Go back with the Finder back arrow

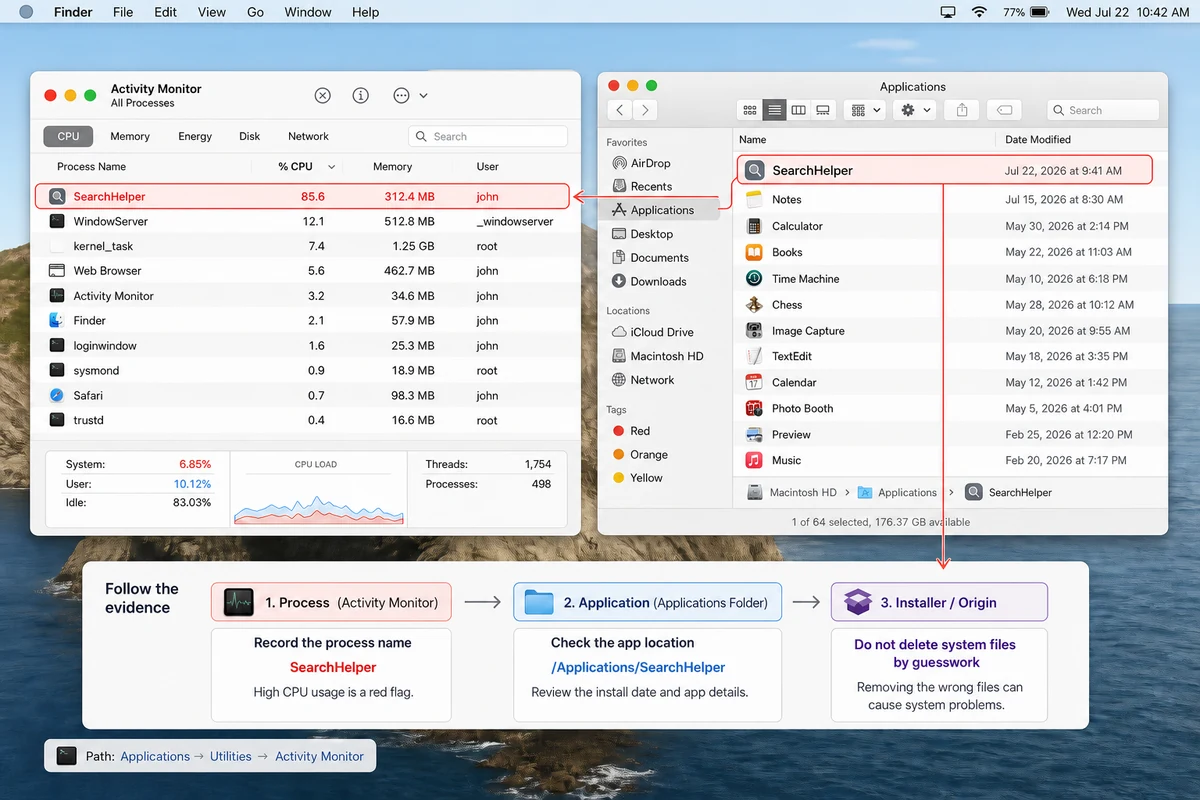[x=620, y=110]
